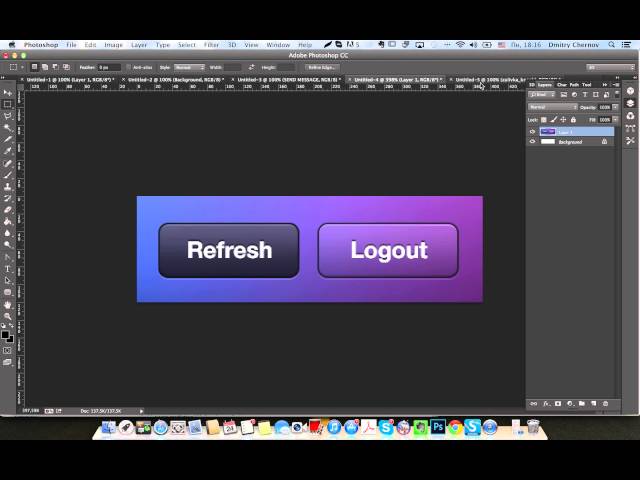Viewport: 640px width, 480px height.
Task: Select the Magic Wand tool
Action: pyautogui.click(x=7, y=128)
